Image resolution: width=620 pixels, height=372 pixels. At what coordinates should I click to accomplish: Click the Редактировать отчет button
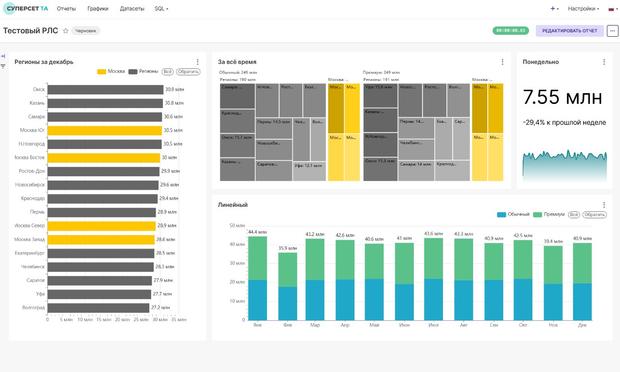pyautogui.click(x=570, y=31)
